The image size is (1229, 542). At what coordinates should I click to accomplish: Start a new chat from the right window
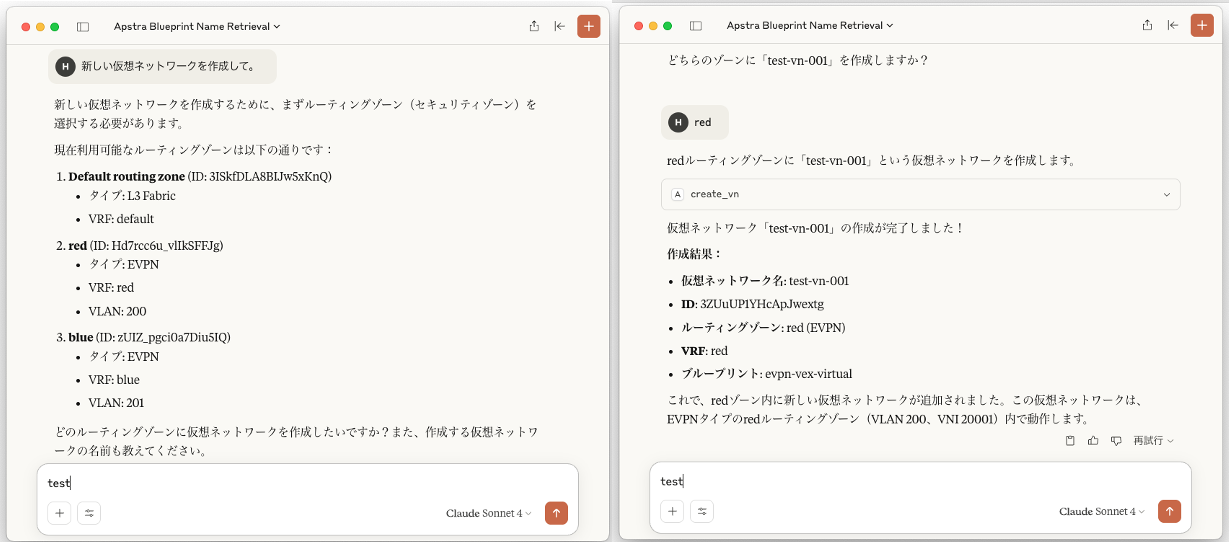coord(1201,26)
